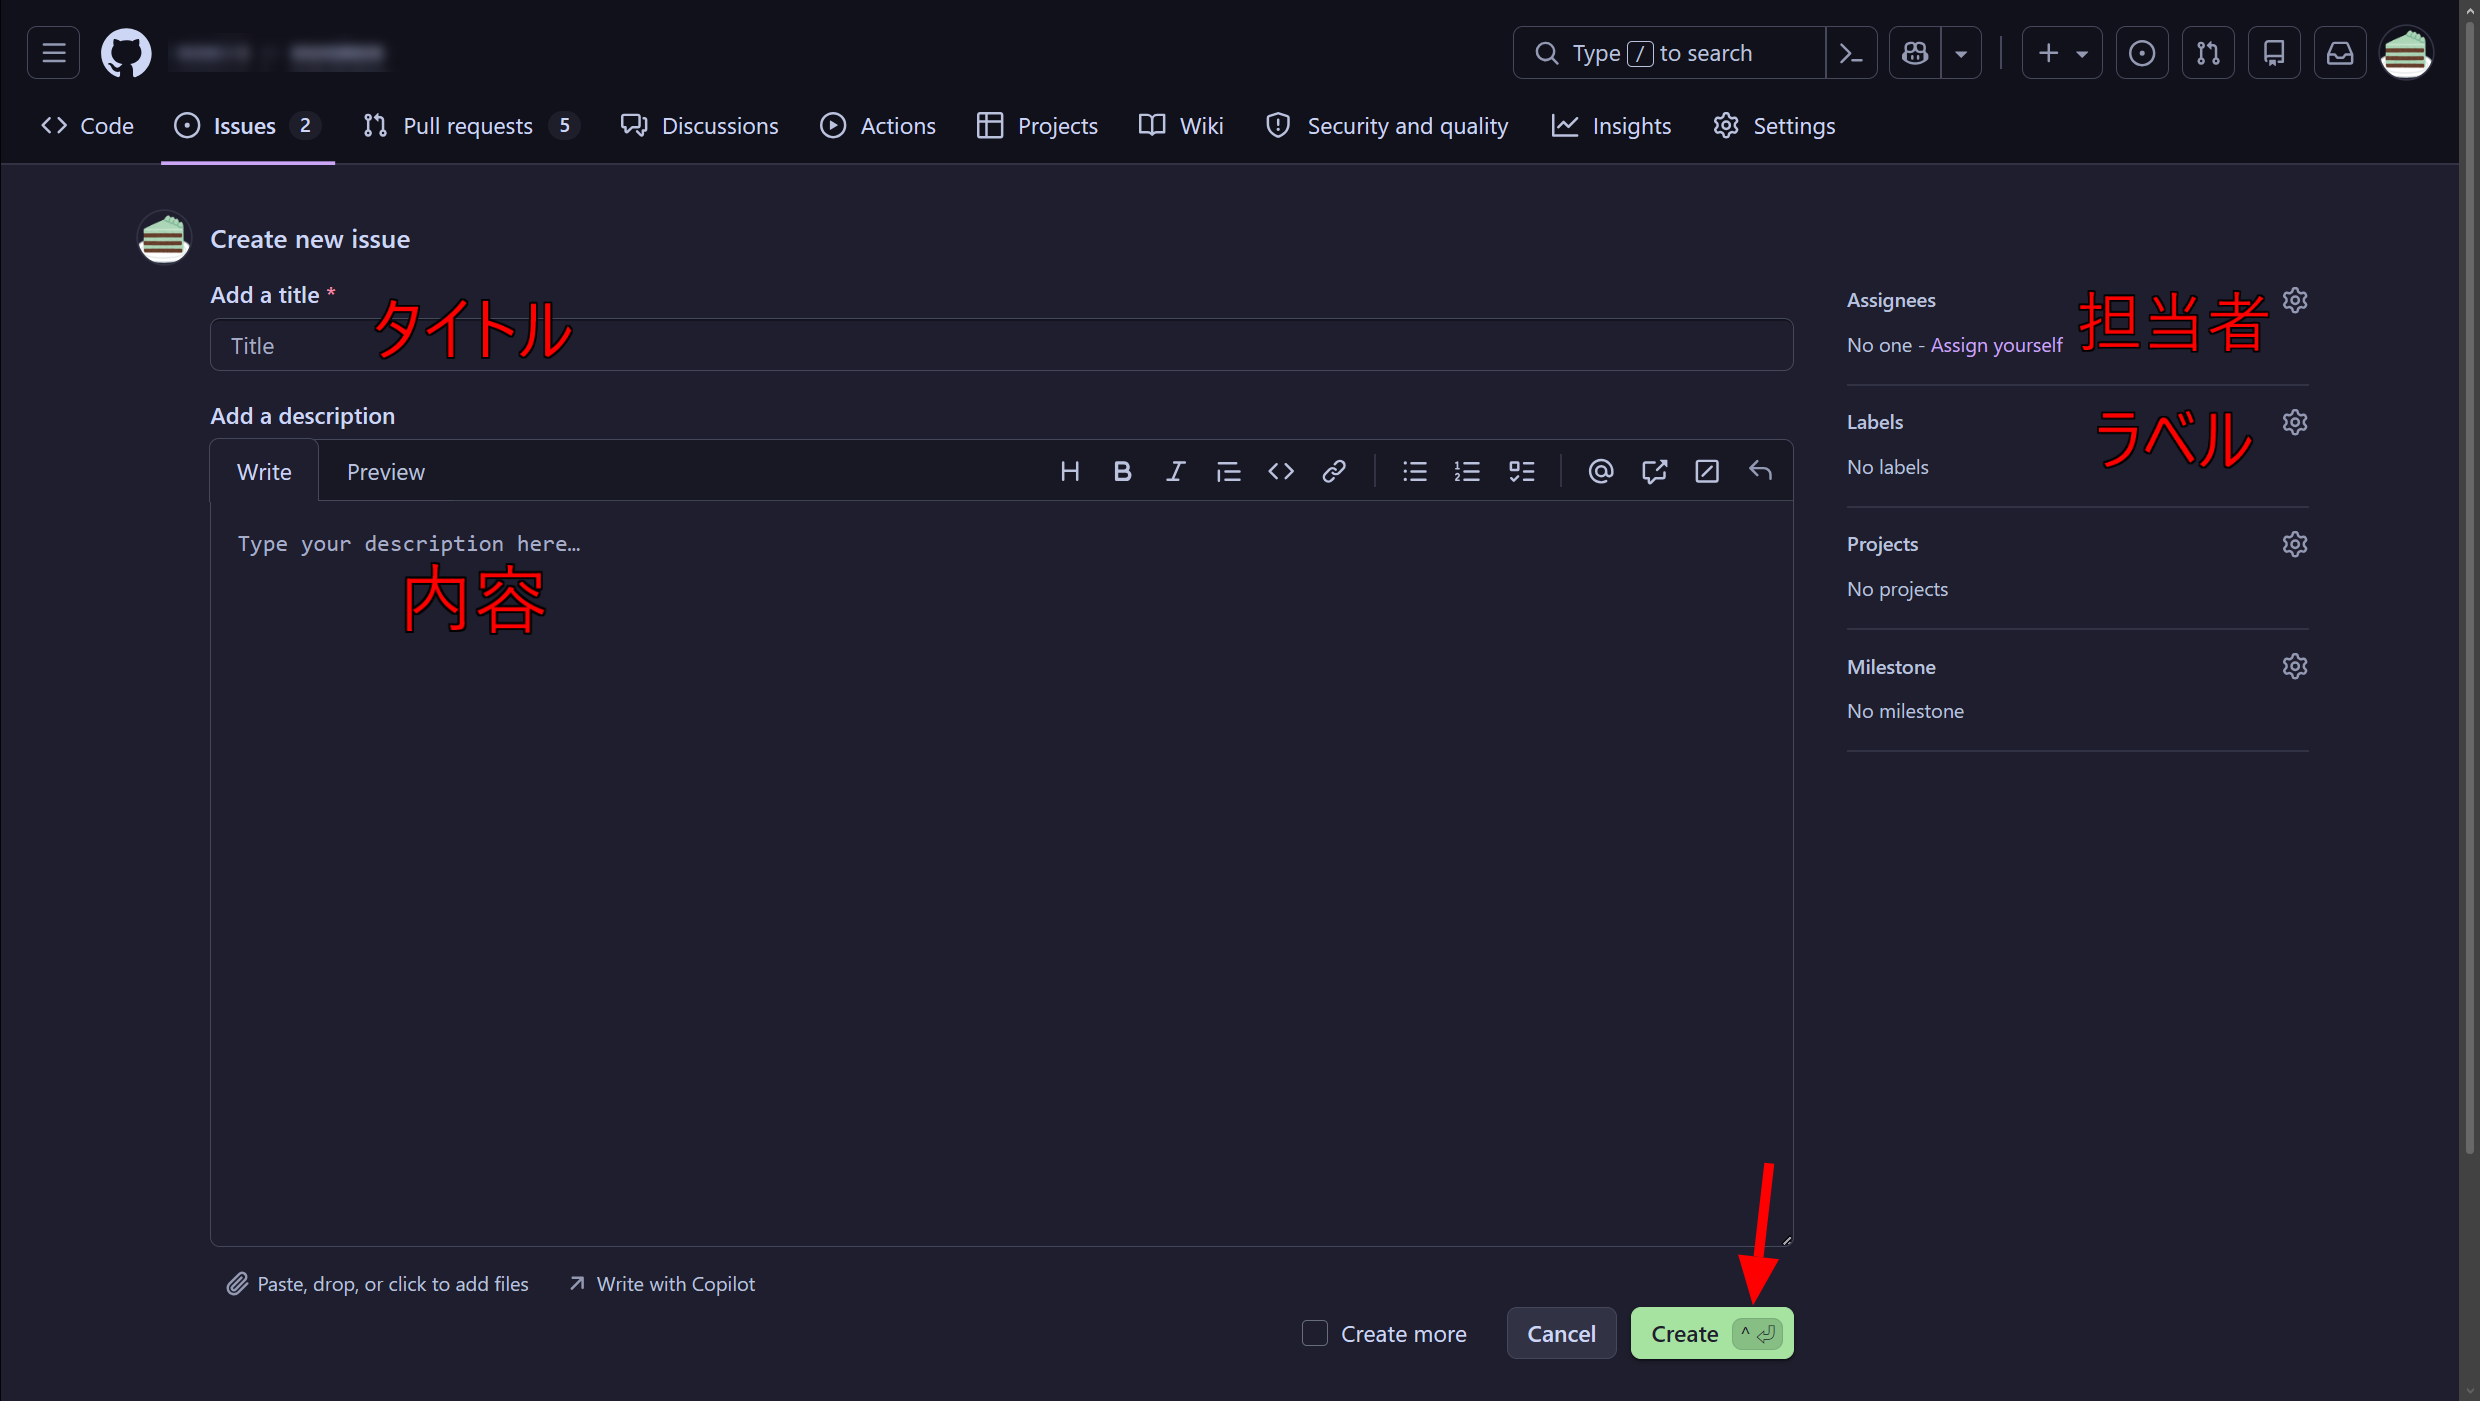Insert an unordered bullet list

click(1414, 471)
